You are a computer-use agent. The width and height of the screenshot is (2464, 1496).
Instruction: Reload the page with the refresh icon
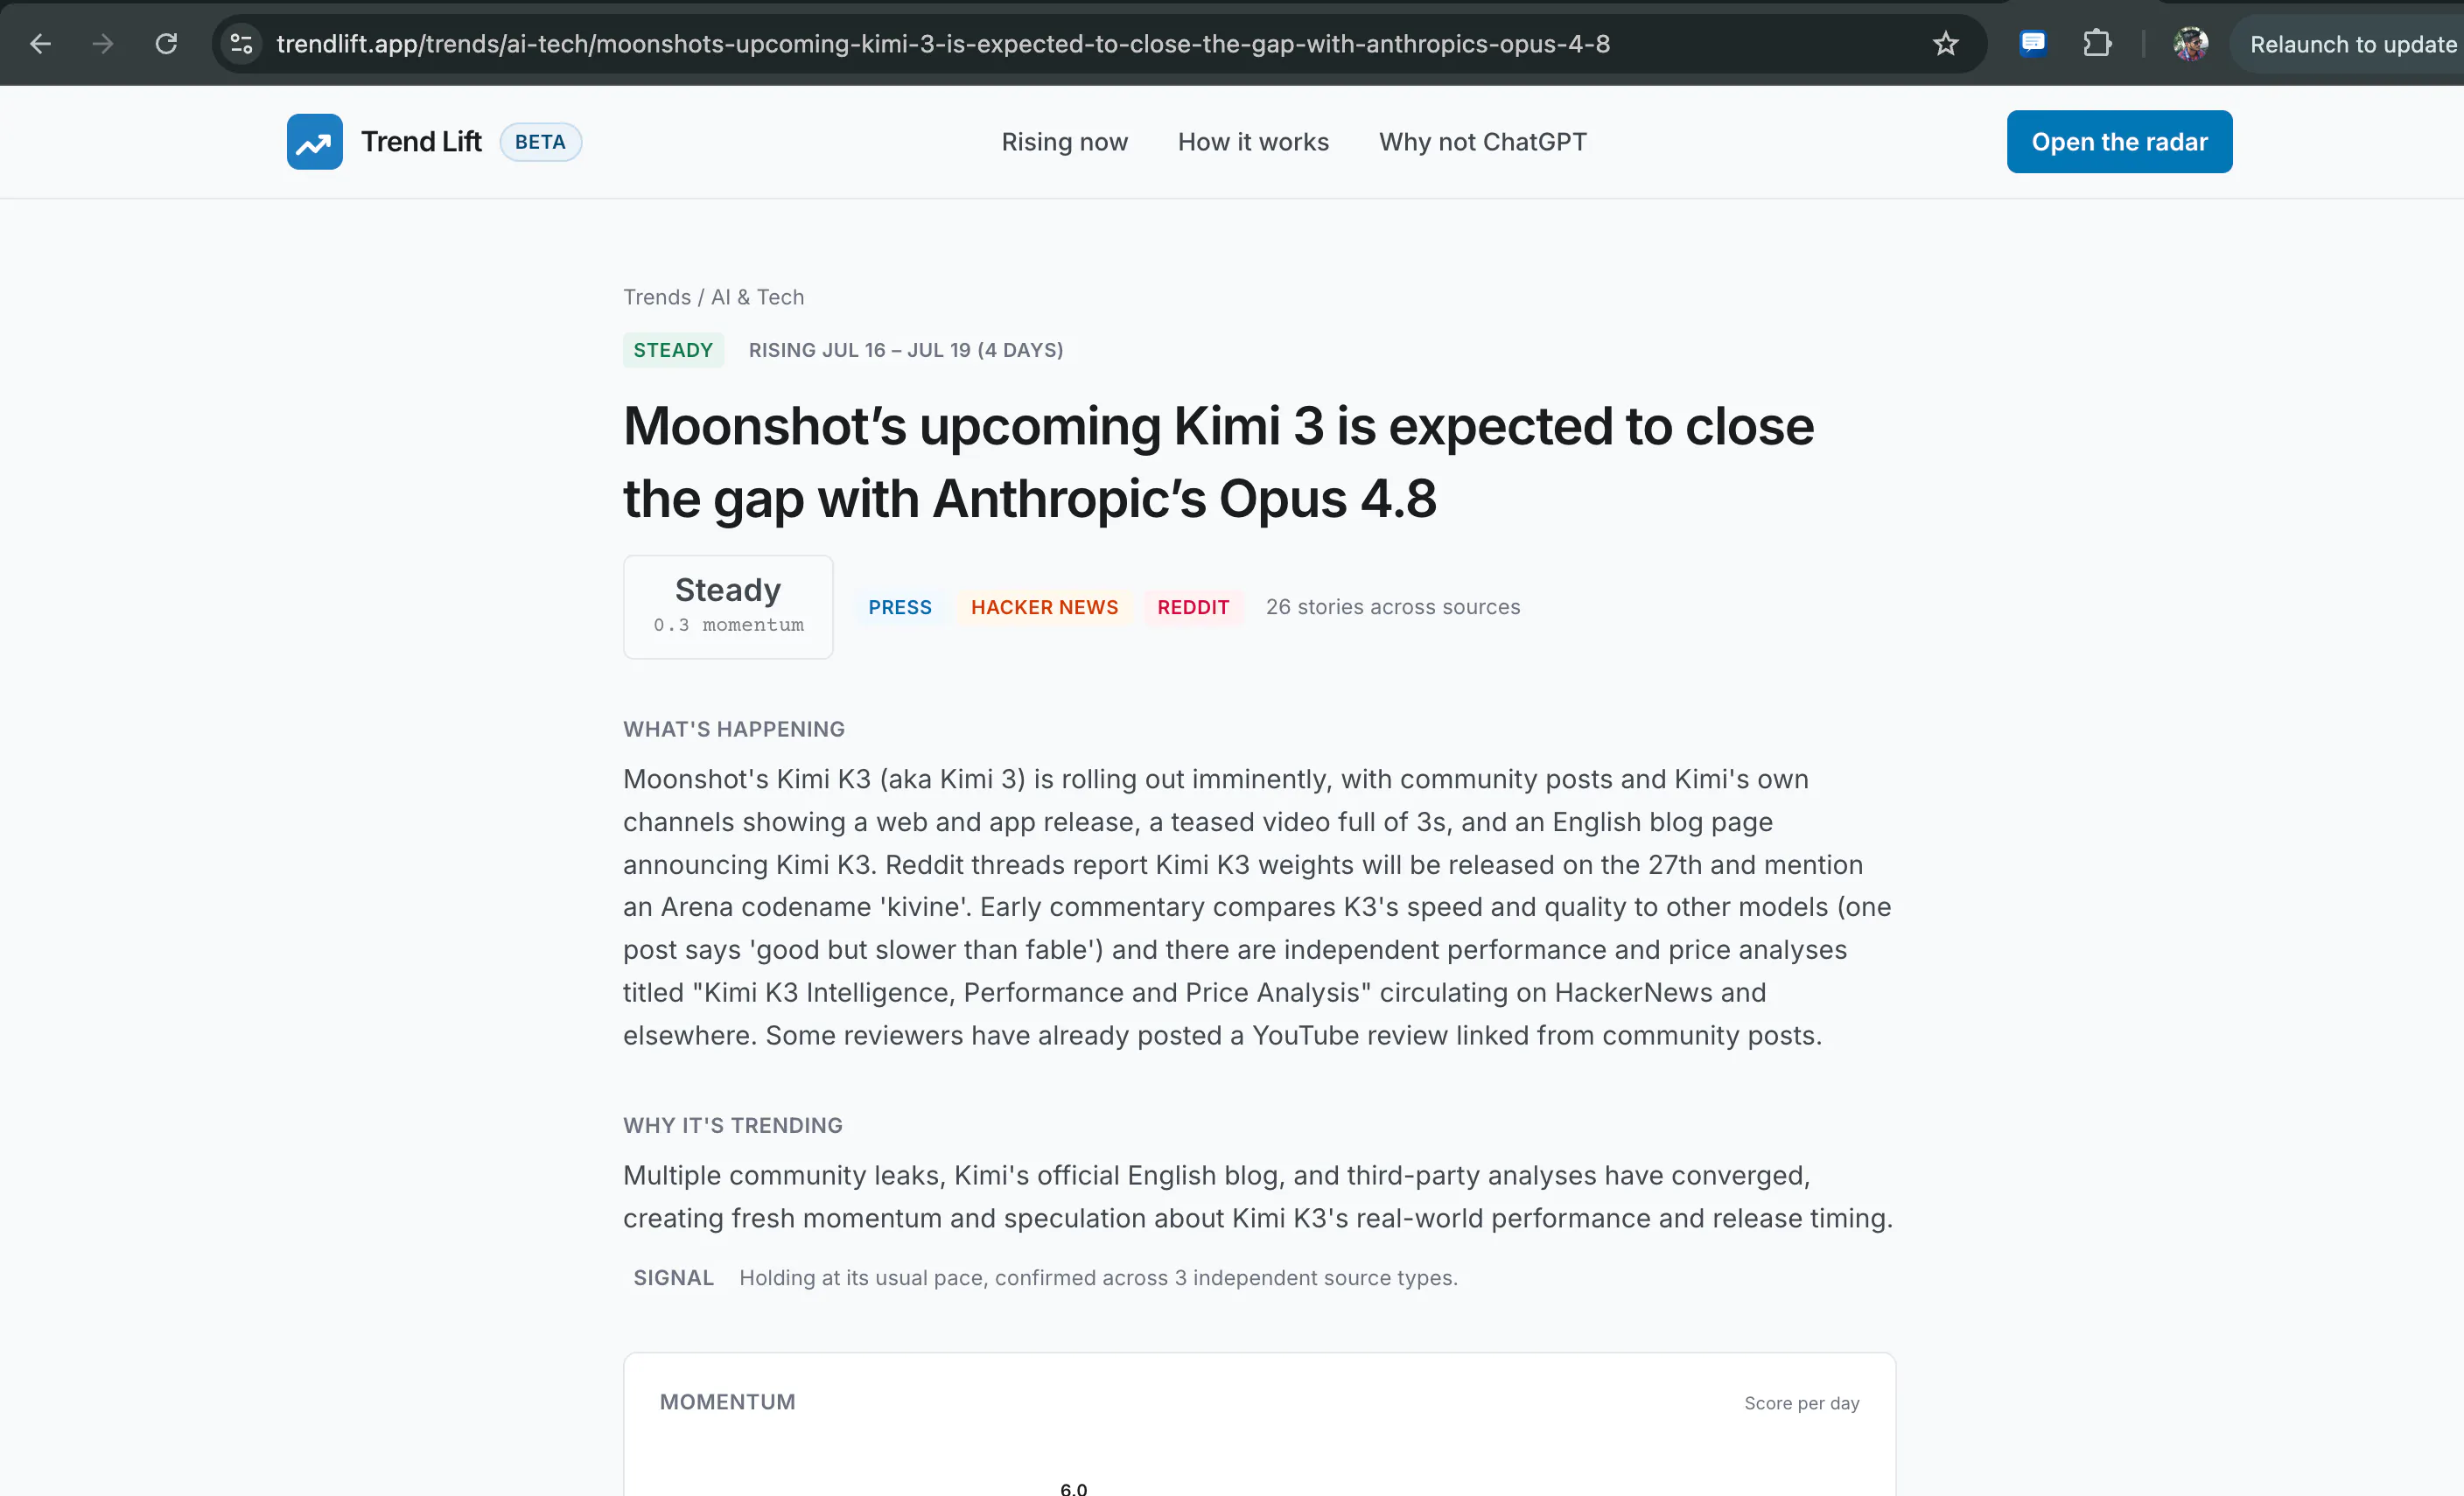166,44
